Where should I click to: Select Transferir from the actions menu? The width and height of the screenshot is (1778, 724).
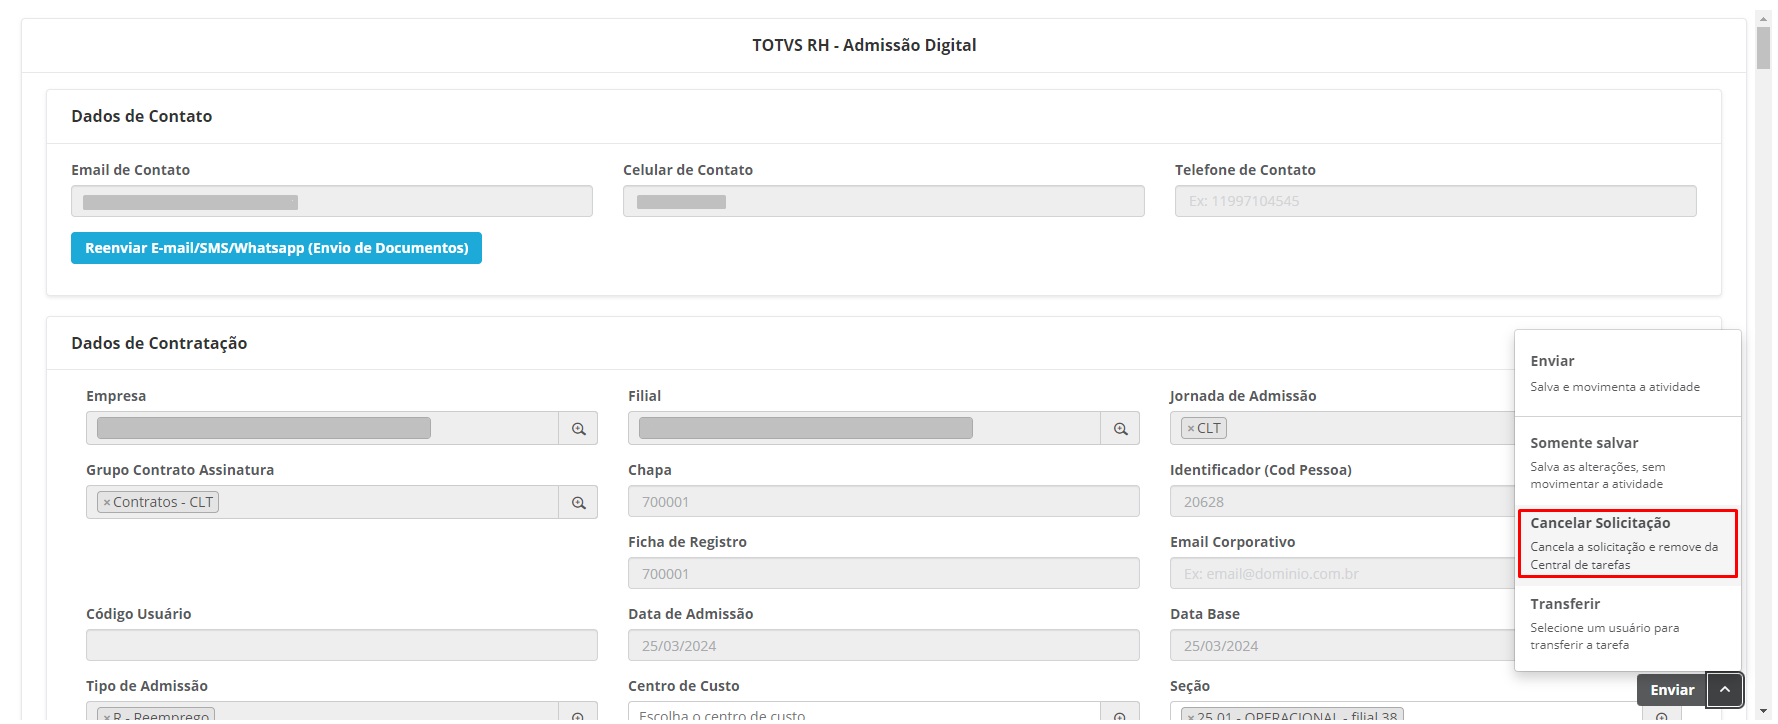click(1628, 624)
